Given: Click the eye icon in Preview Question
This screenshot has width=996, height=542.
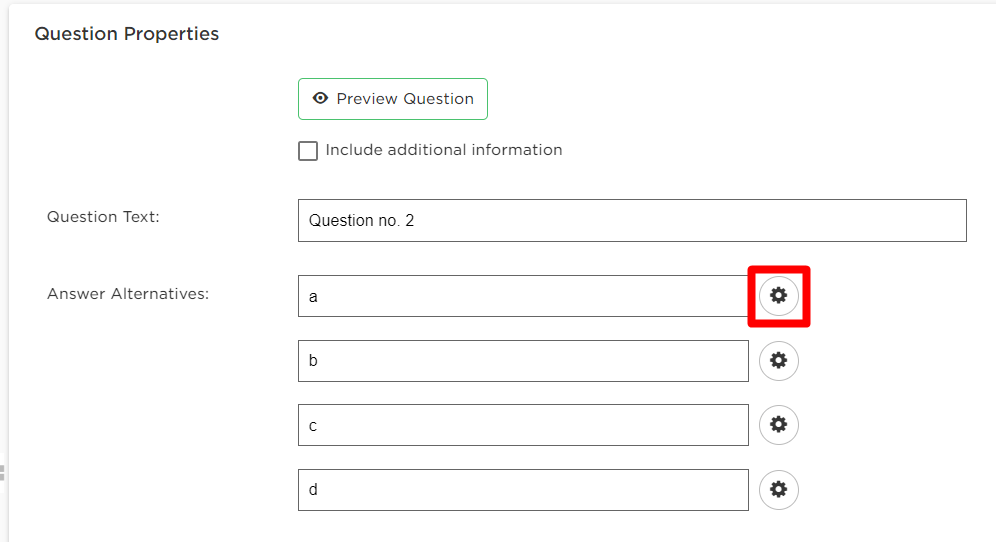Looking at the screenshot, I should [320, 98].
